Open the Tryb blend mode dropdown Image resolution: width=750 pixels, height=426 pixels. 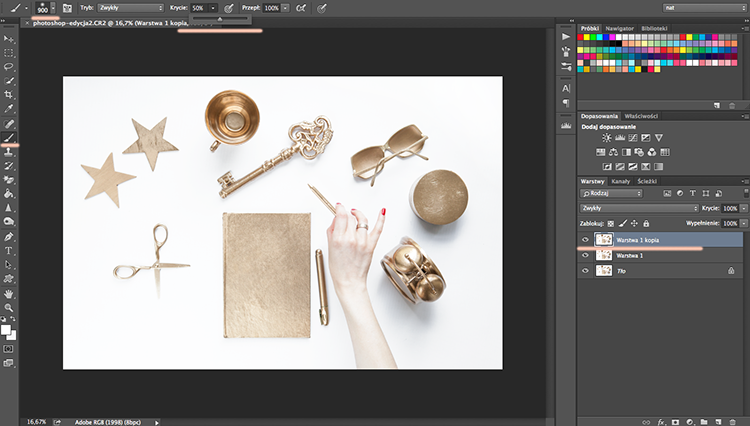131,8
